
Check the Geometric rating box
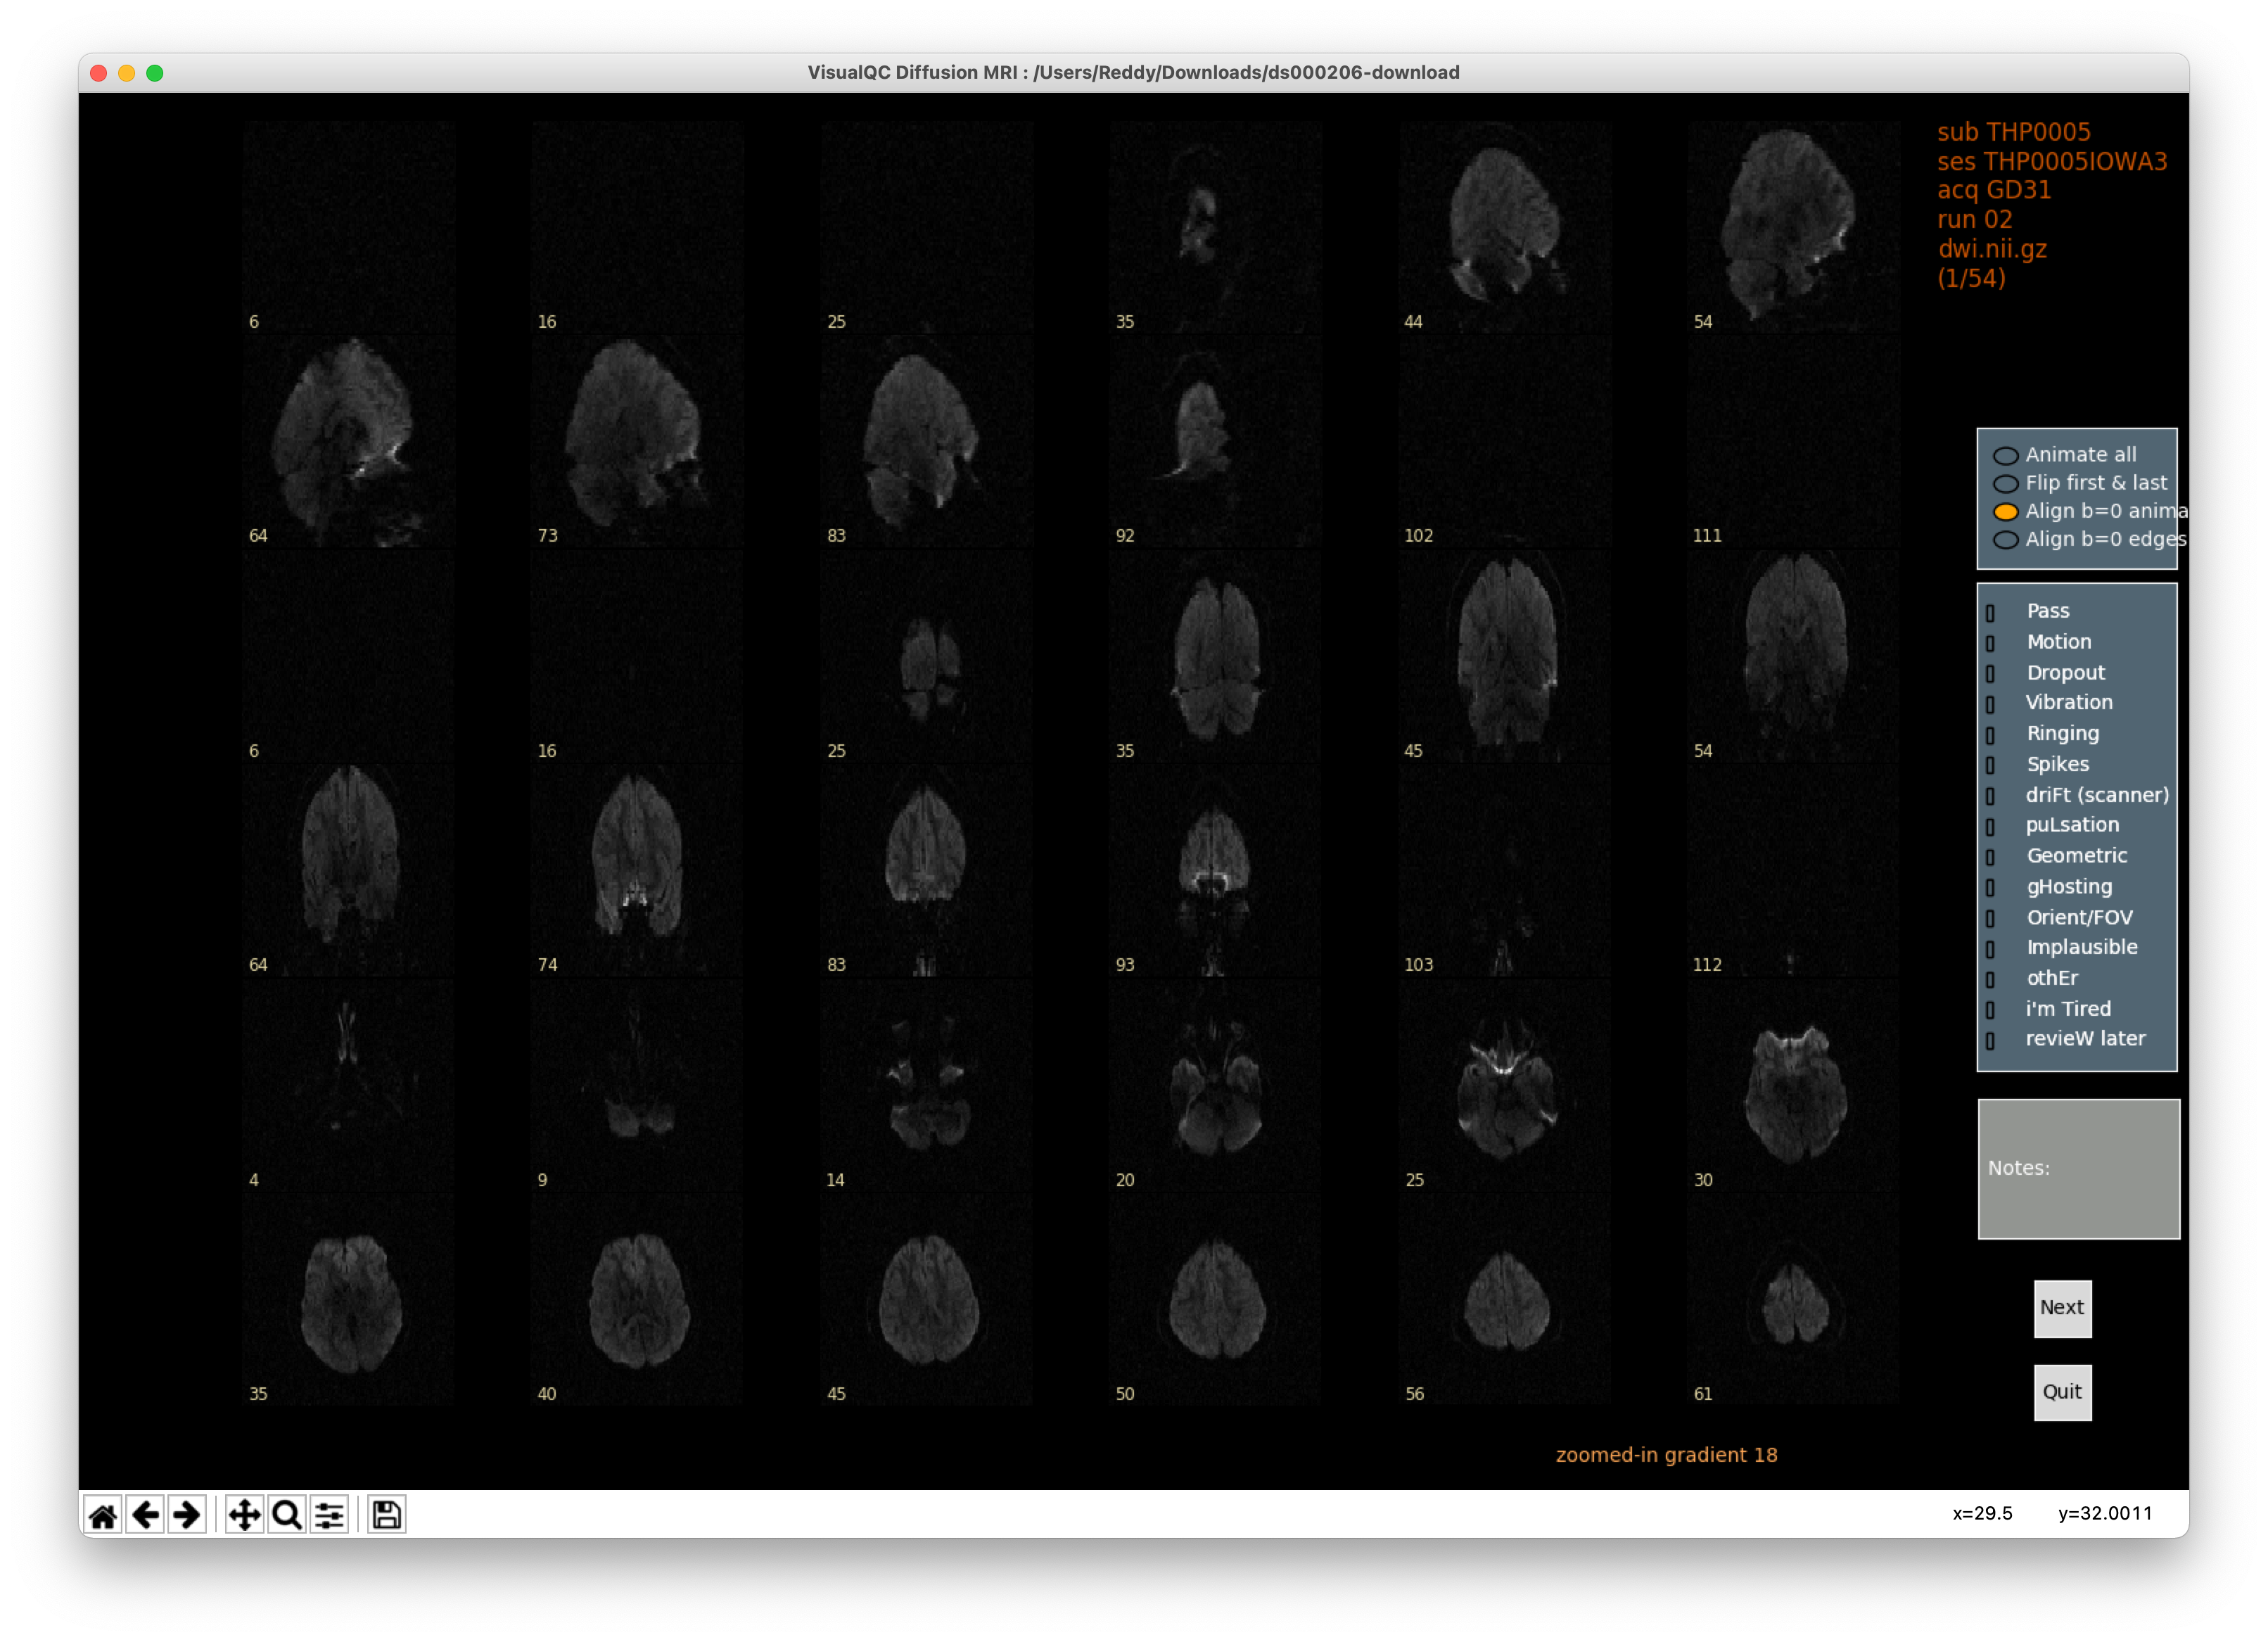[x=1990, y=857]
